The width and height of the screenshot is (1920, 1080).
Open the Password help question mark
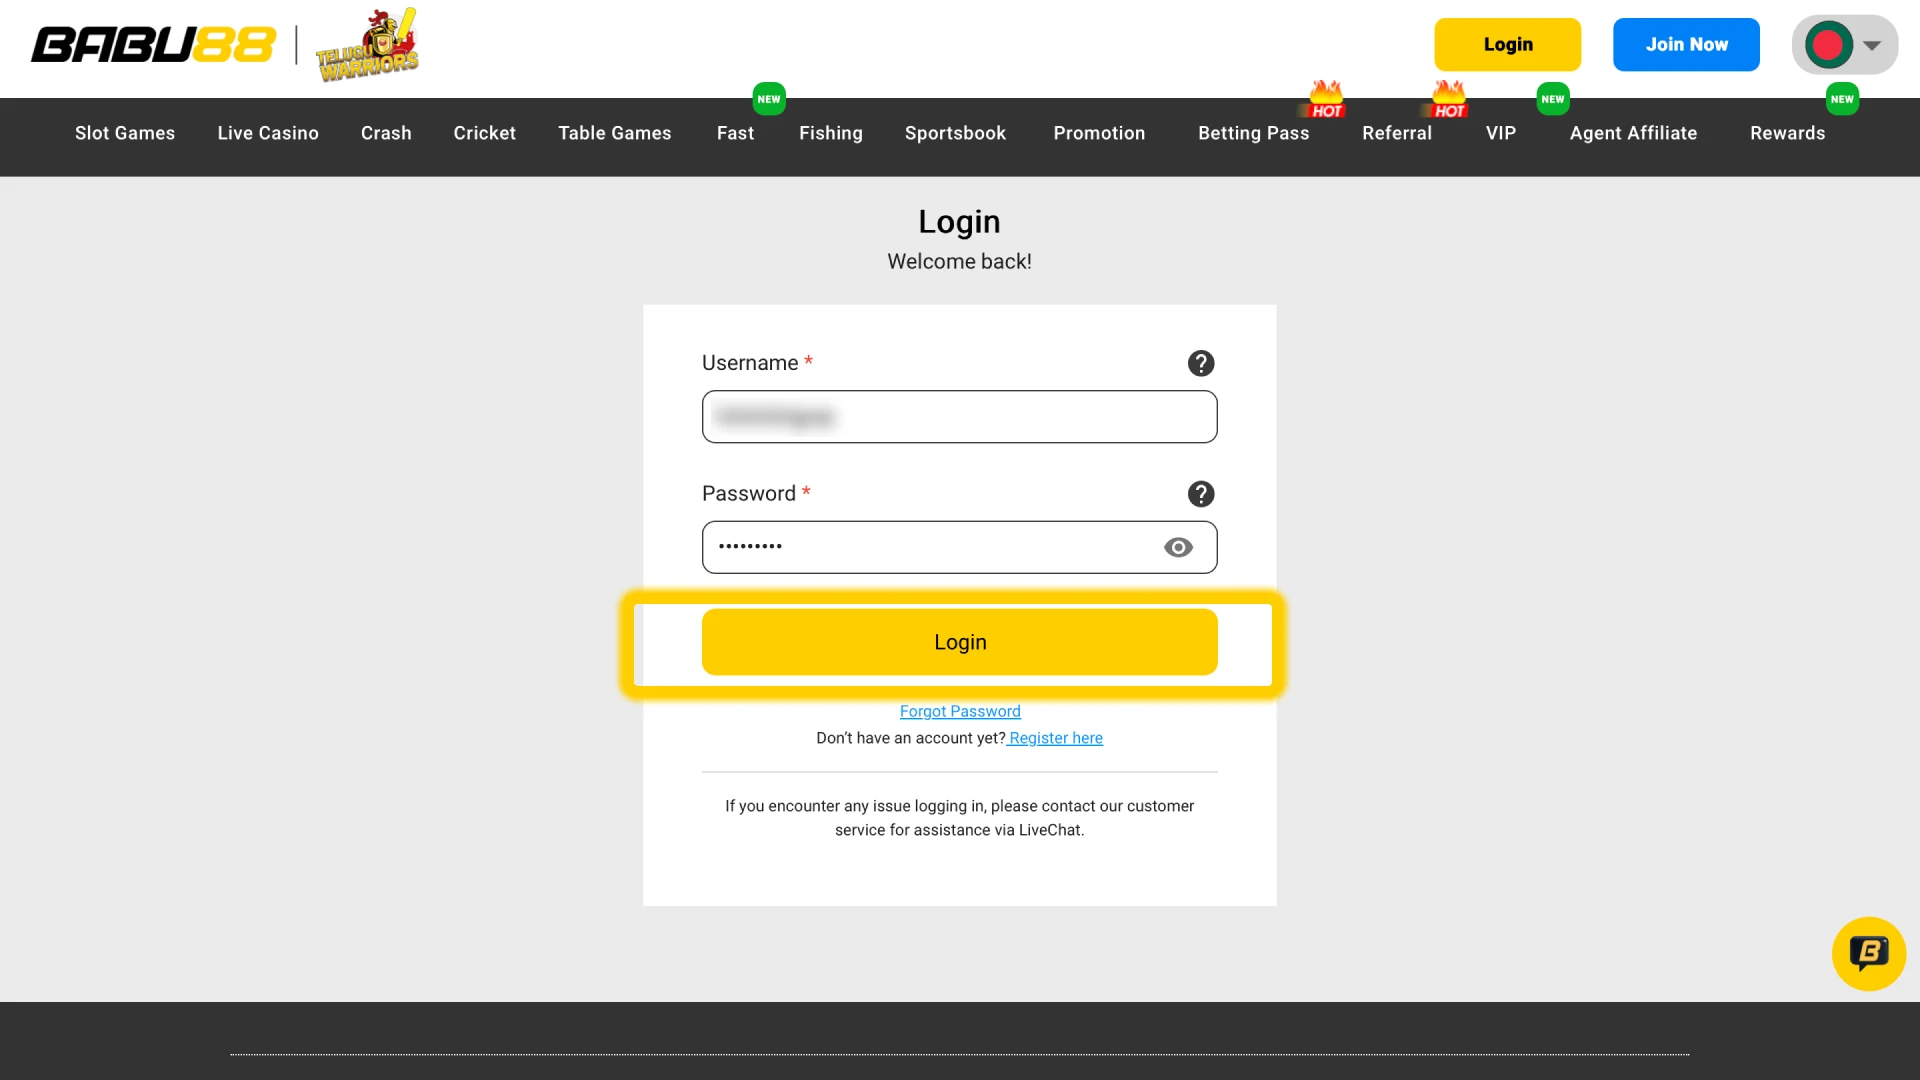click(1200, 493)
